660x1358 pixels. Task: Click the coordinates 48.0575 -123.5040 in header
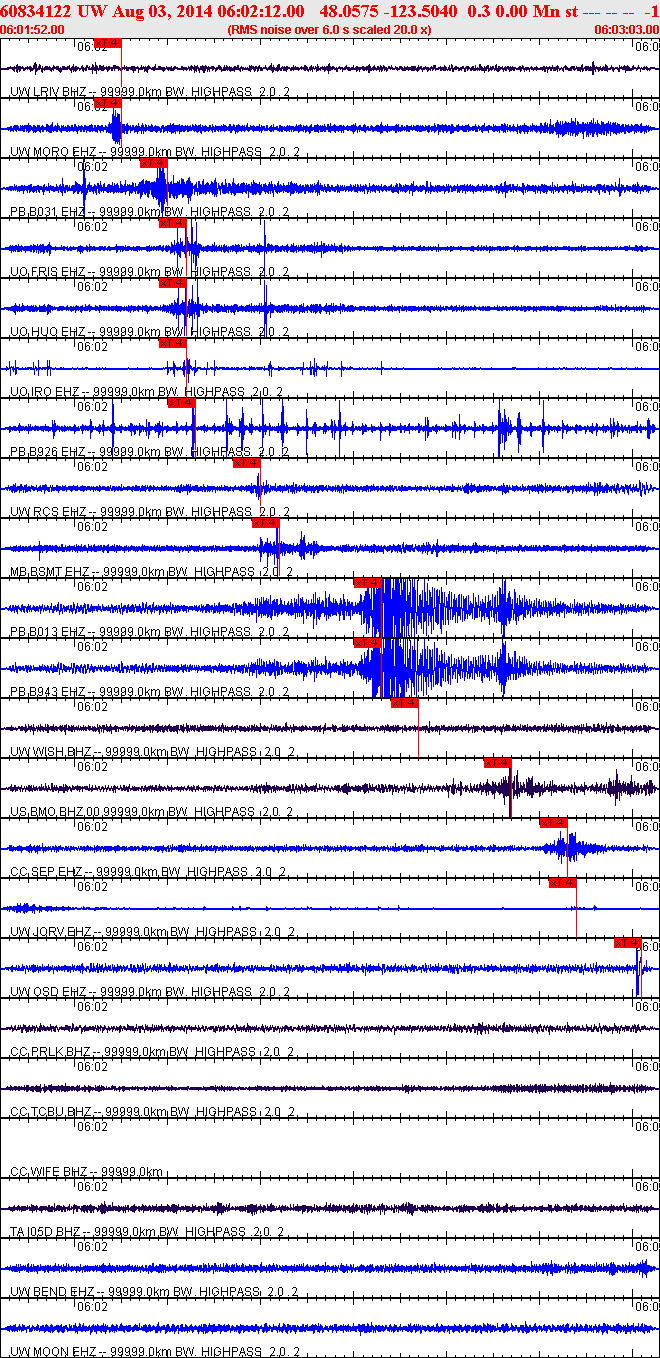coord(389,11)
